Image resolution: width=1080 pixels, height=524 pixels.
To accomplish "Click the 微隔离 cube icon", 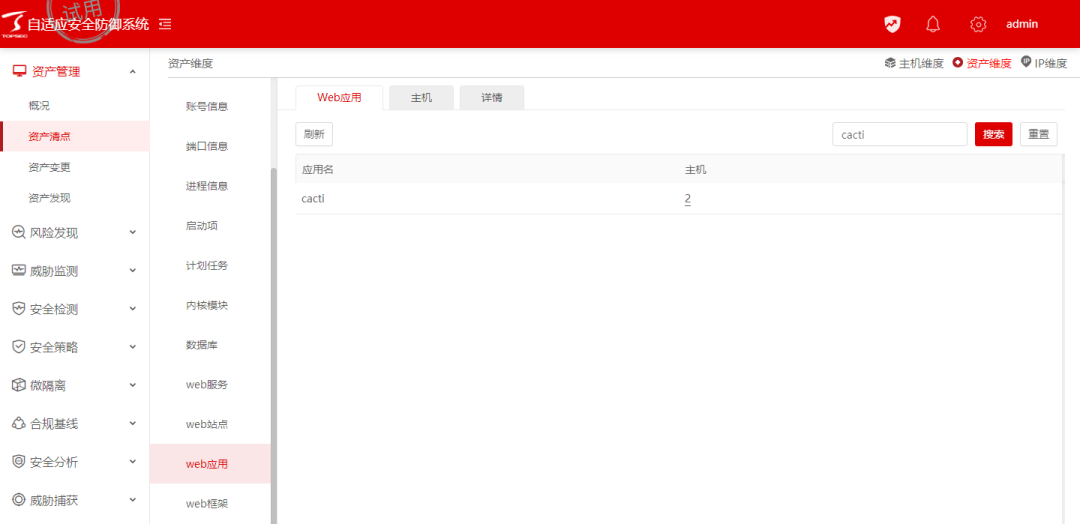I will [18, 385].
